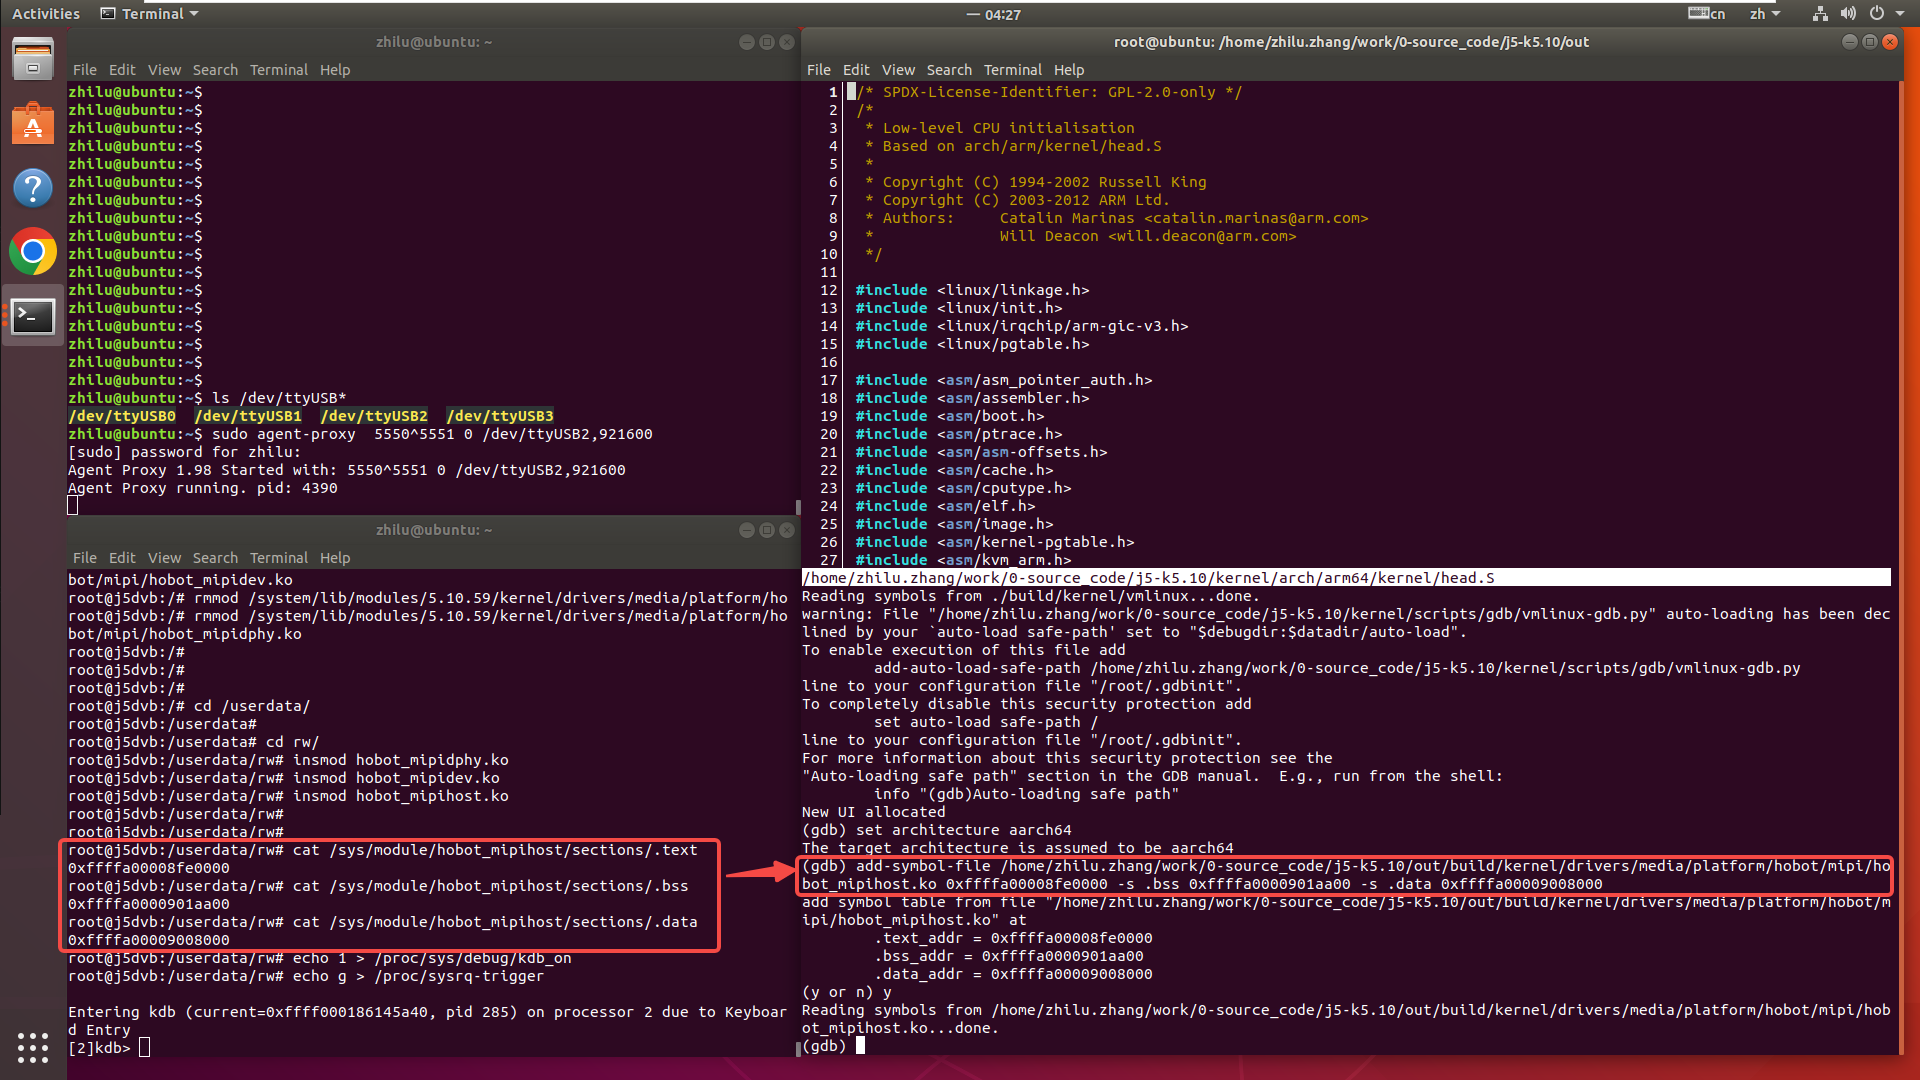The image size is (1920, 1080).
Task: Maximize the root@ubuntu terminal window
Action: click(x=1869, y=42)
